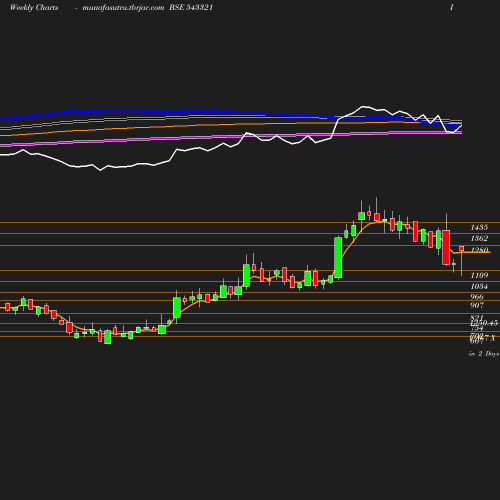Viewport: 500px width, 500px height.
Task: Click the "Weekly Charts" title text
Action: [x=34, y=8]
